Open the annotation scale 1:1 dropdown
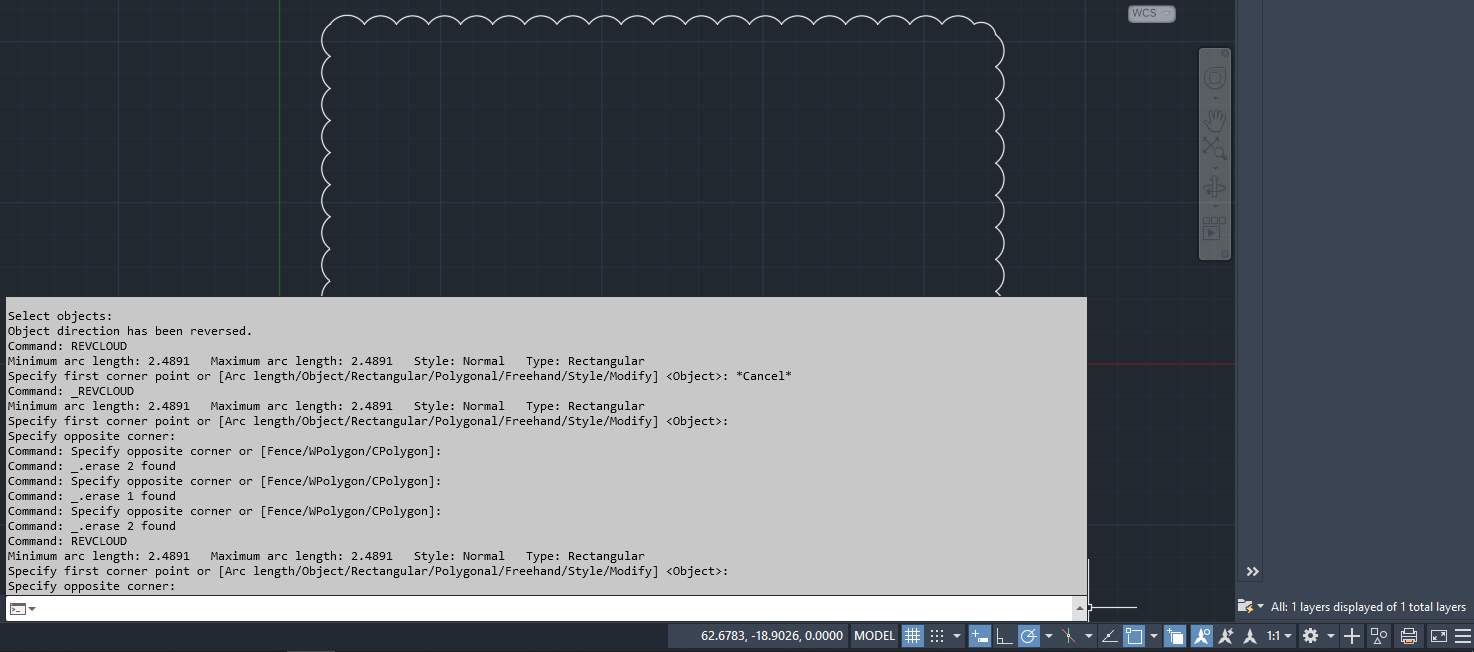Viewport: 1474px width, 652px height. [1274, 636]
